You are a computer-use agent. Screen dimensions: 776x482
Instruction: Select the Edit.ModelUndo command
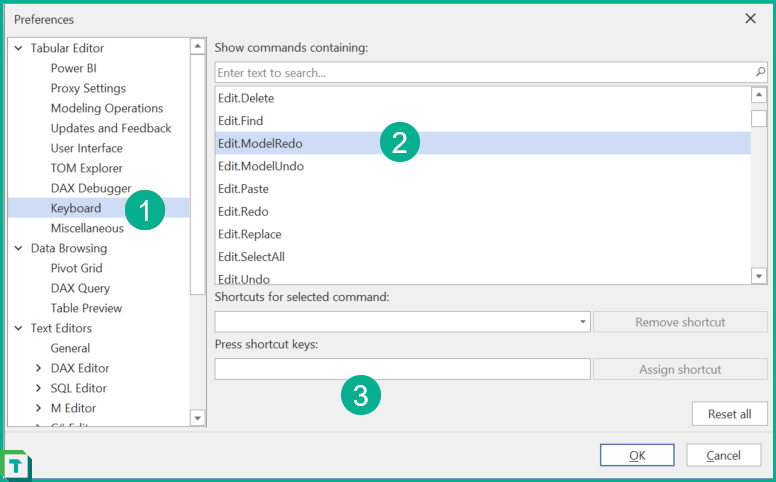coord(261,166)
